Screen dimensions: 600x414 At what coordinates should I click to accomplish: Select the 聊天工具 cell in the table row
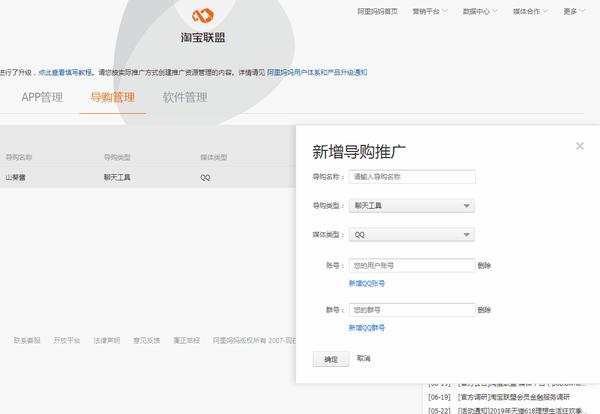117,178
